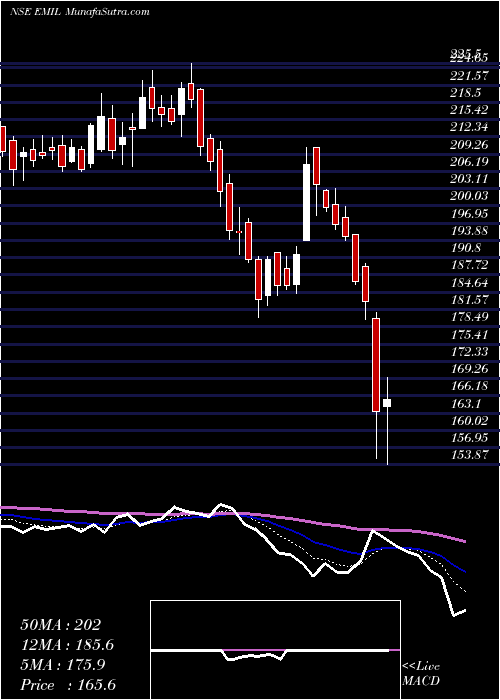Screen dimensions: 500x700
Task: Click the 156.95 price axis label
Action: pyautogui.click(x=469, y=438)
